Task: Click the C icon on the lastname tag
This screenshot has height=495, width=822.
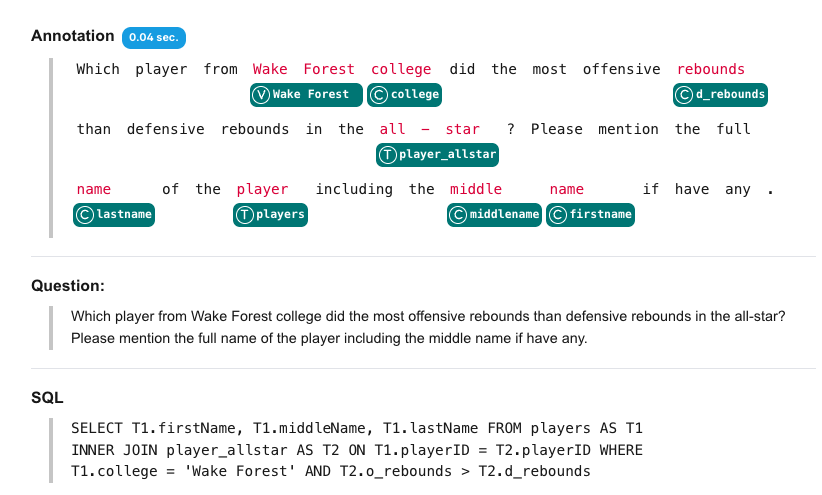Action: click(x=86, y=215)
